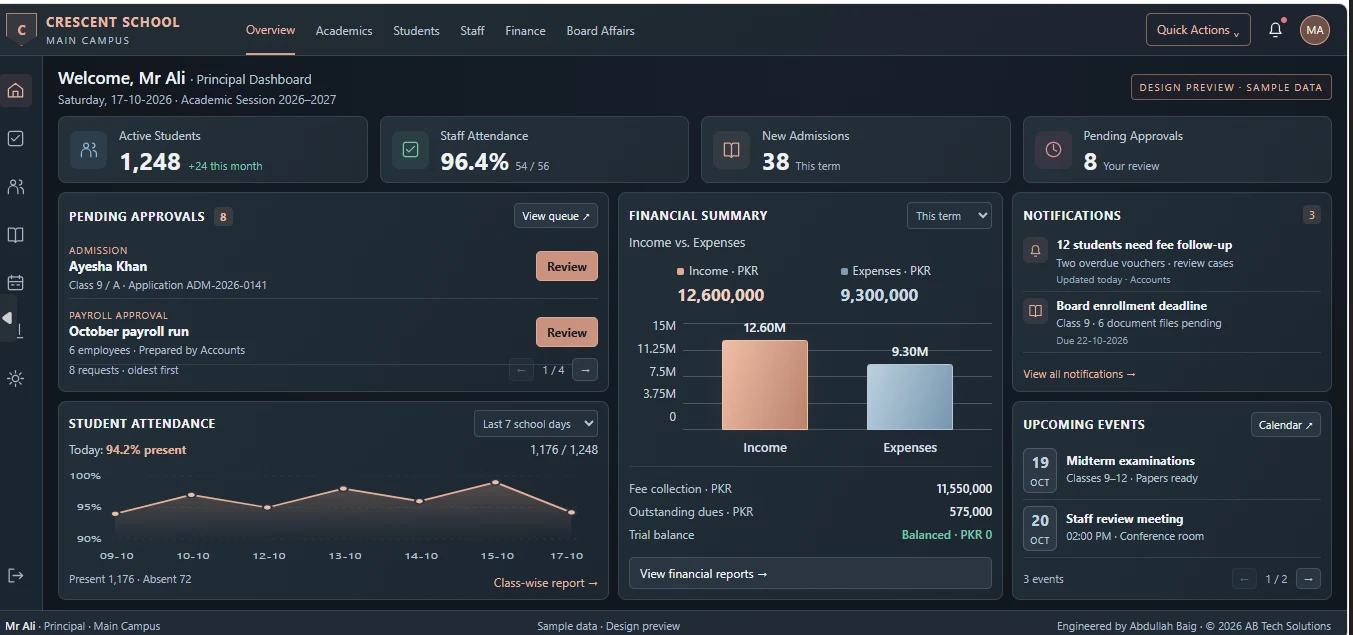This screenshot has height=635, width=1353.
Task: Click the Income legend color swatch
Action: pos(681,271)
